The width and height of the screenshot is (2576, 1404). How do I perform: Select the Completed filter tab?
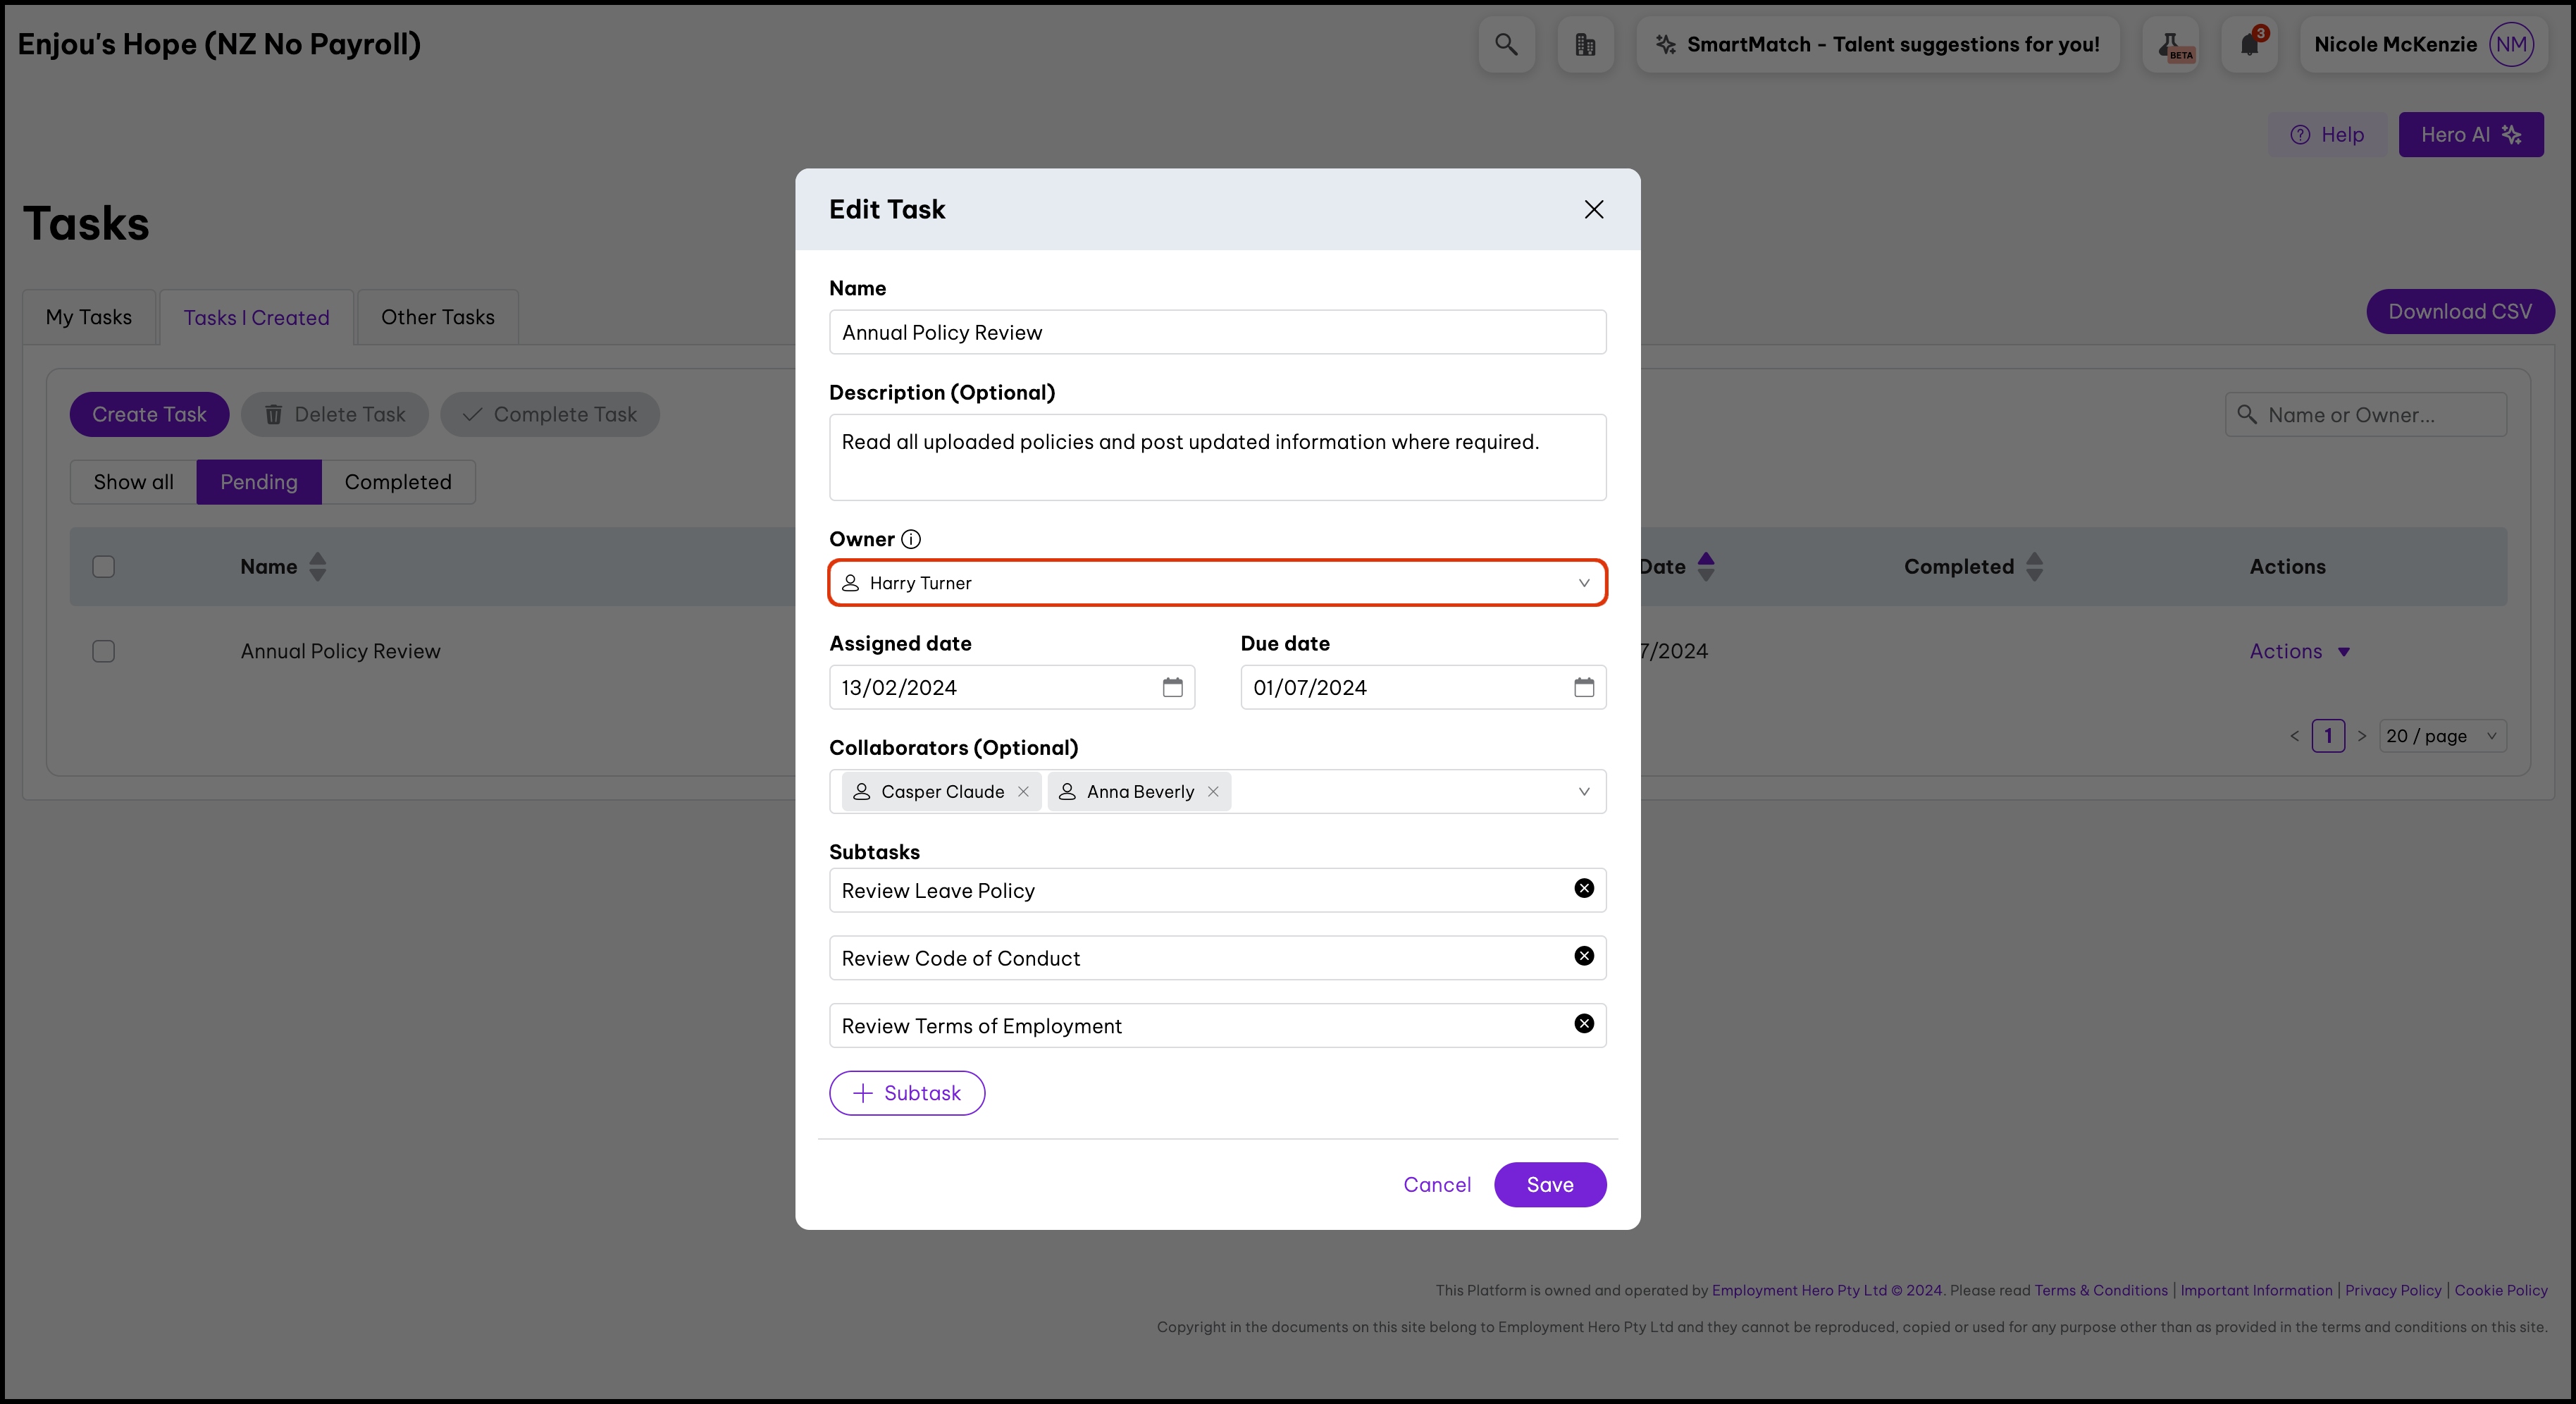[397, 482]
